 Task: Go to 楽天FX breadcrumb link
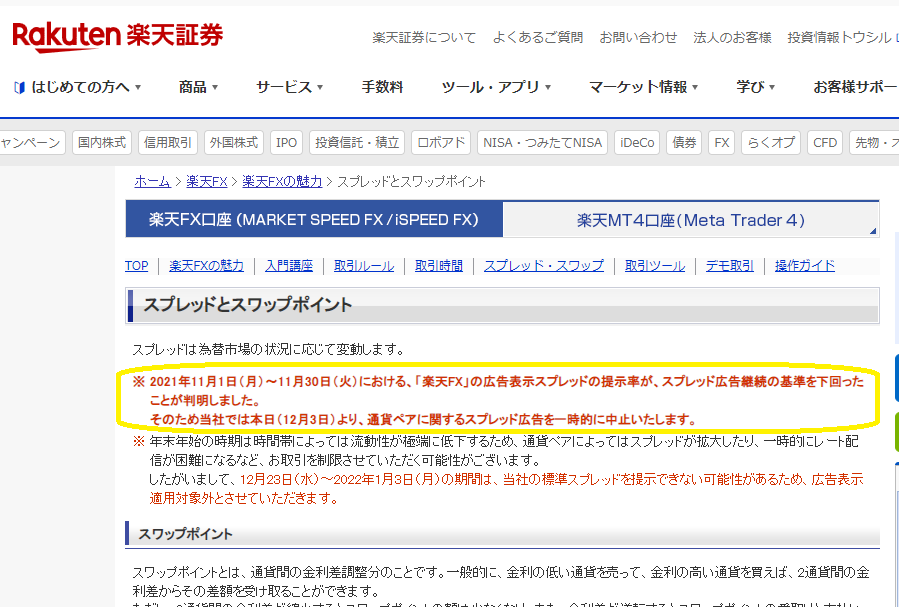click(206, 182)
